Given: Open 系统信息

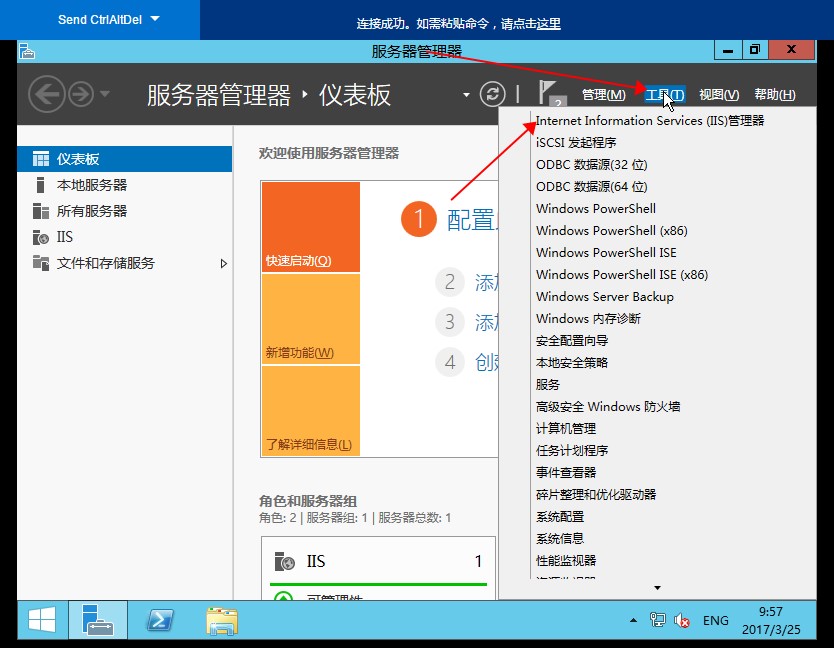Looking at the screenshot, I should pyautogui.click(x=560, y=538).
